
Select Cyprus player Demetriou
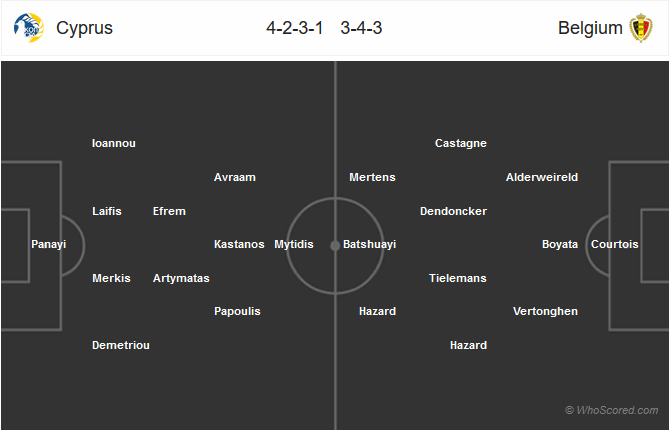coord(121,345)
